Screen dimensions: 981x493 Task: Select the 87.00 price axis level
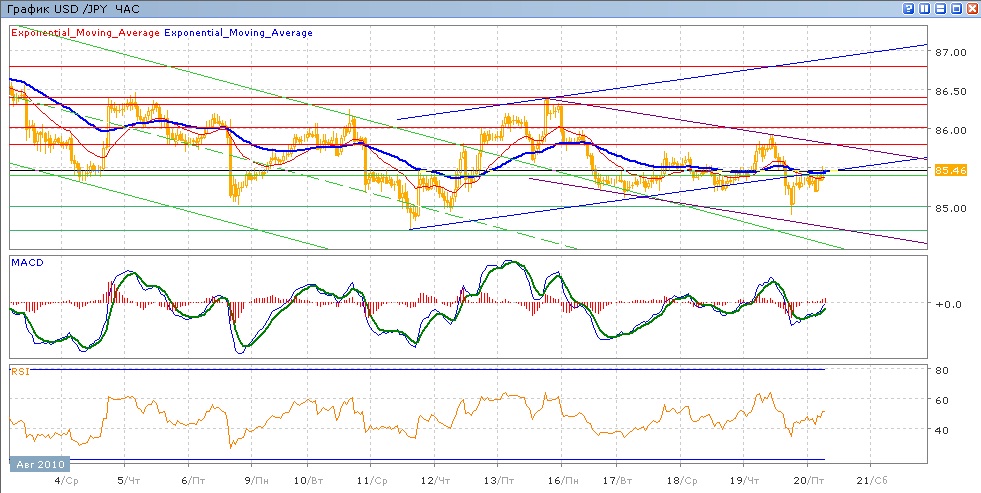click(x=949, y=52)
